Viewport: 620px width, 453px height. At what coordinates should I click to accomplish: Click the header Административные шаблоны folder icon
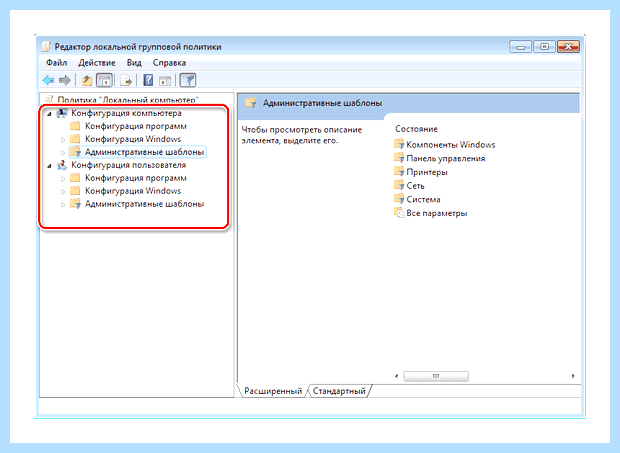click(251, 103)
